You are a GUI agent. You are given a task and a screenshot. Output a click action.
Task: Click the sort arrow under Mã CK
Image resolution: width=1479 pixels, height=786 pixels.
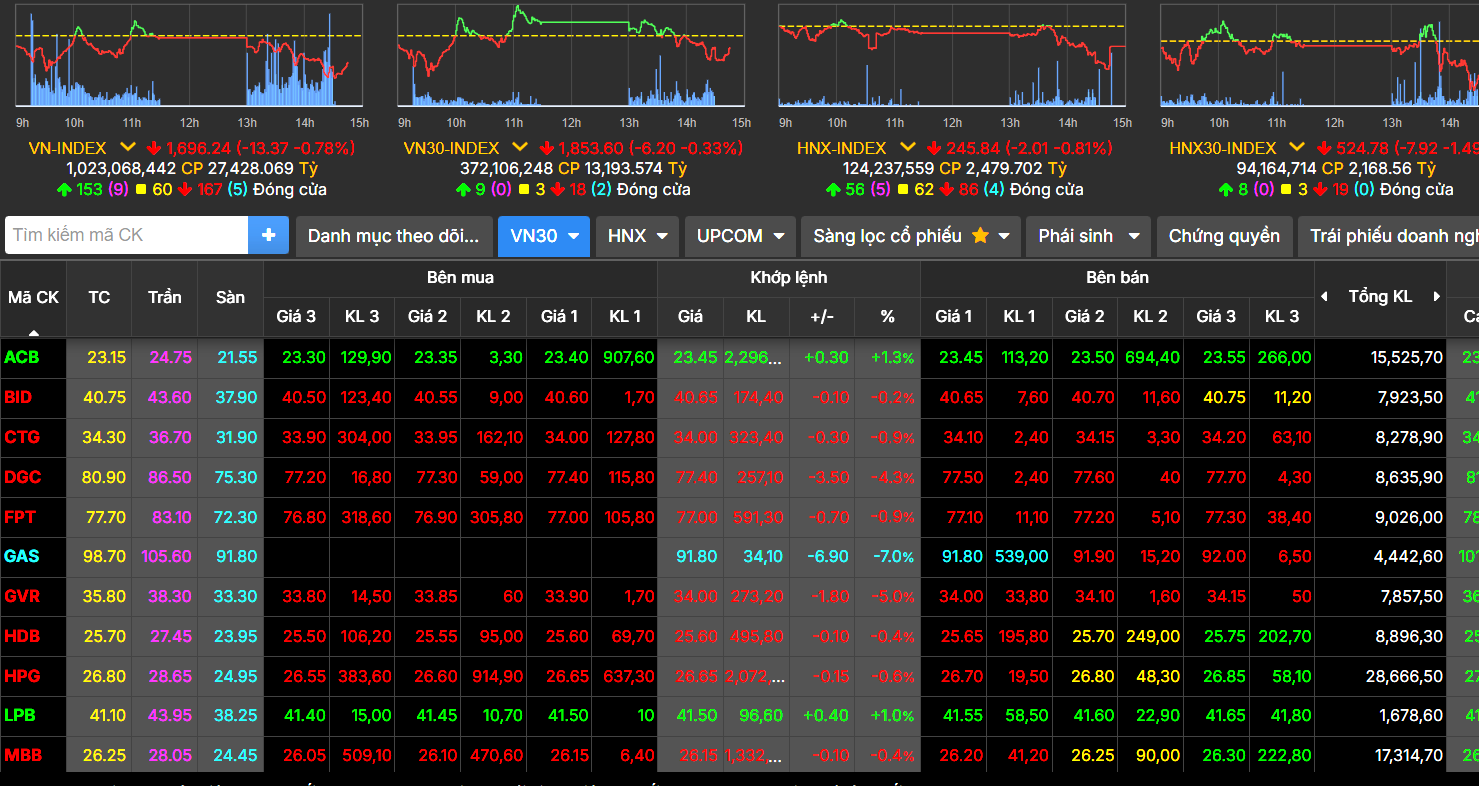tap(34, 332)
